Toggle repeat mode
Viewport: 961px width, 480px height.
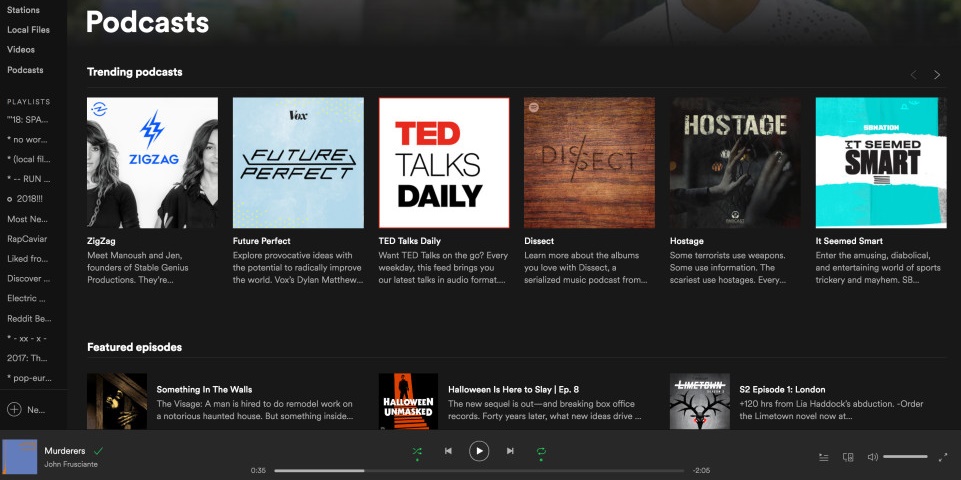541,451
